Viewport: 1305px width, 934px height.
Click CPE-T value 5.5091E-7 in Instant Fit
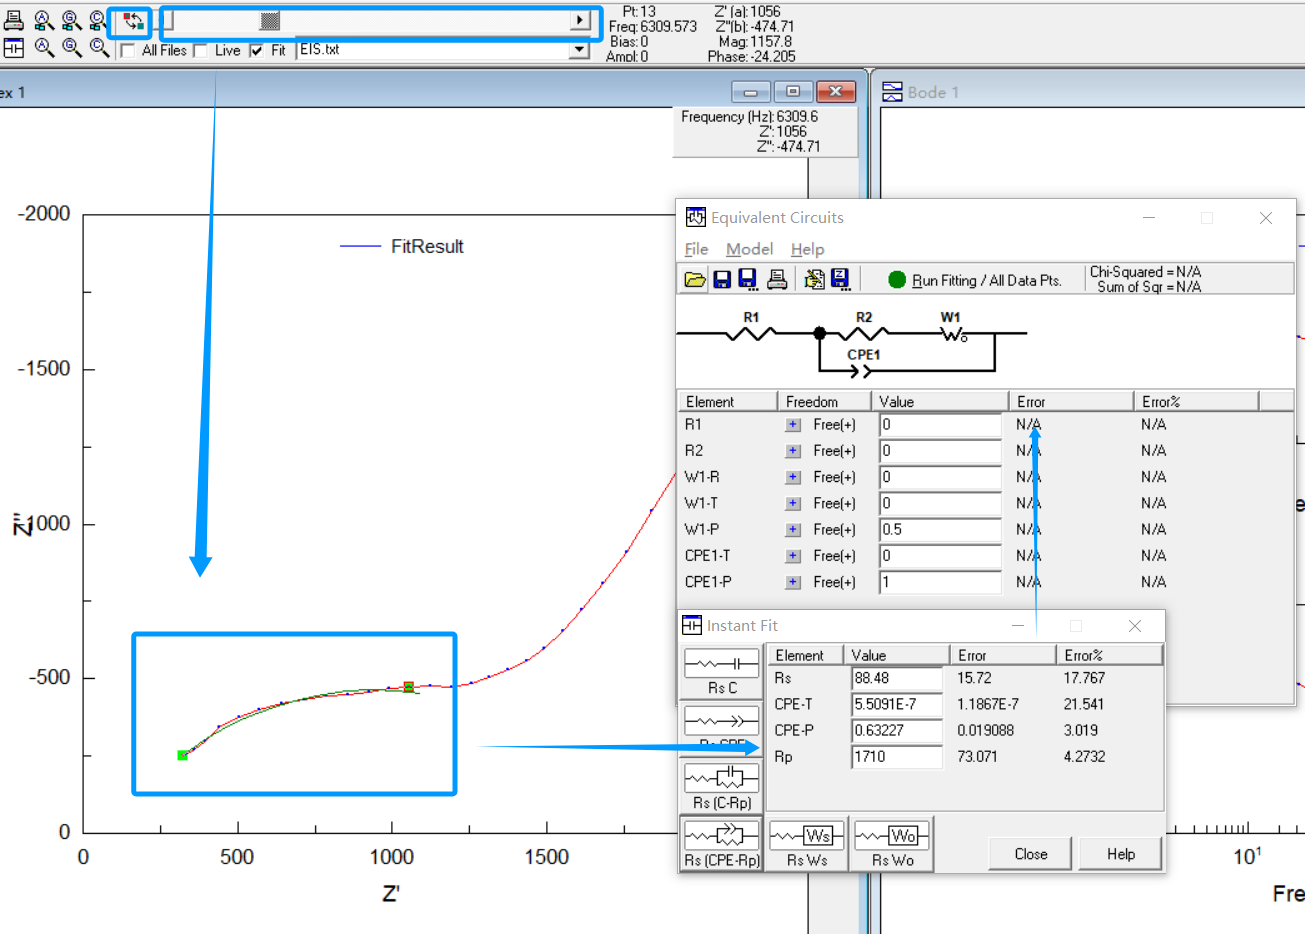[x=897, y=704]
